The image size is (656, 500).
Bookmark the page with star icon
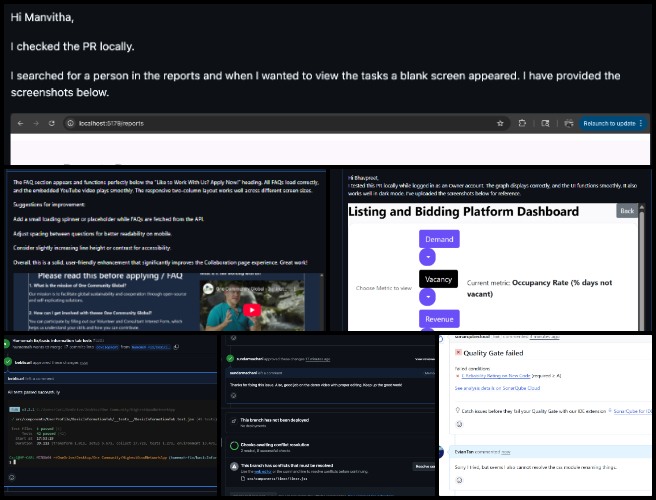(500, 123)
